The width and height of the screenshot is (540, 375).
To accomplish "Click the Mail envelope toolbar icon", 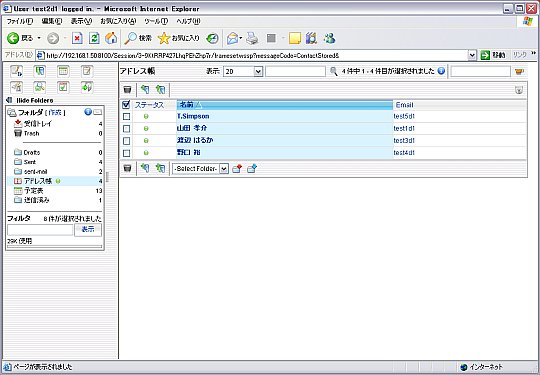I will (232, 38).
